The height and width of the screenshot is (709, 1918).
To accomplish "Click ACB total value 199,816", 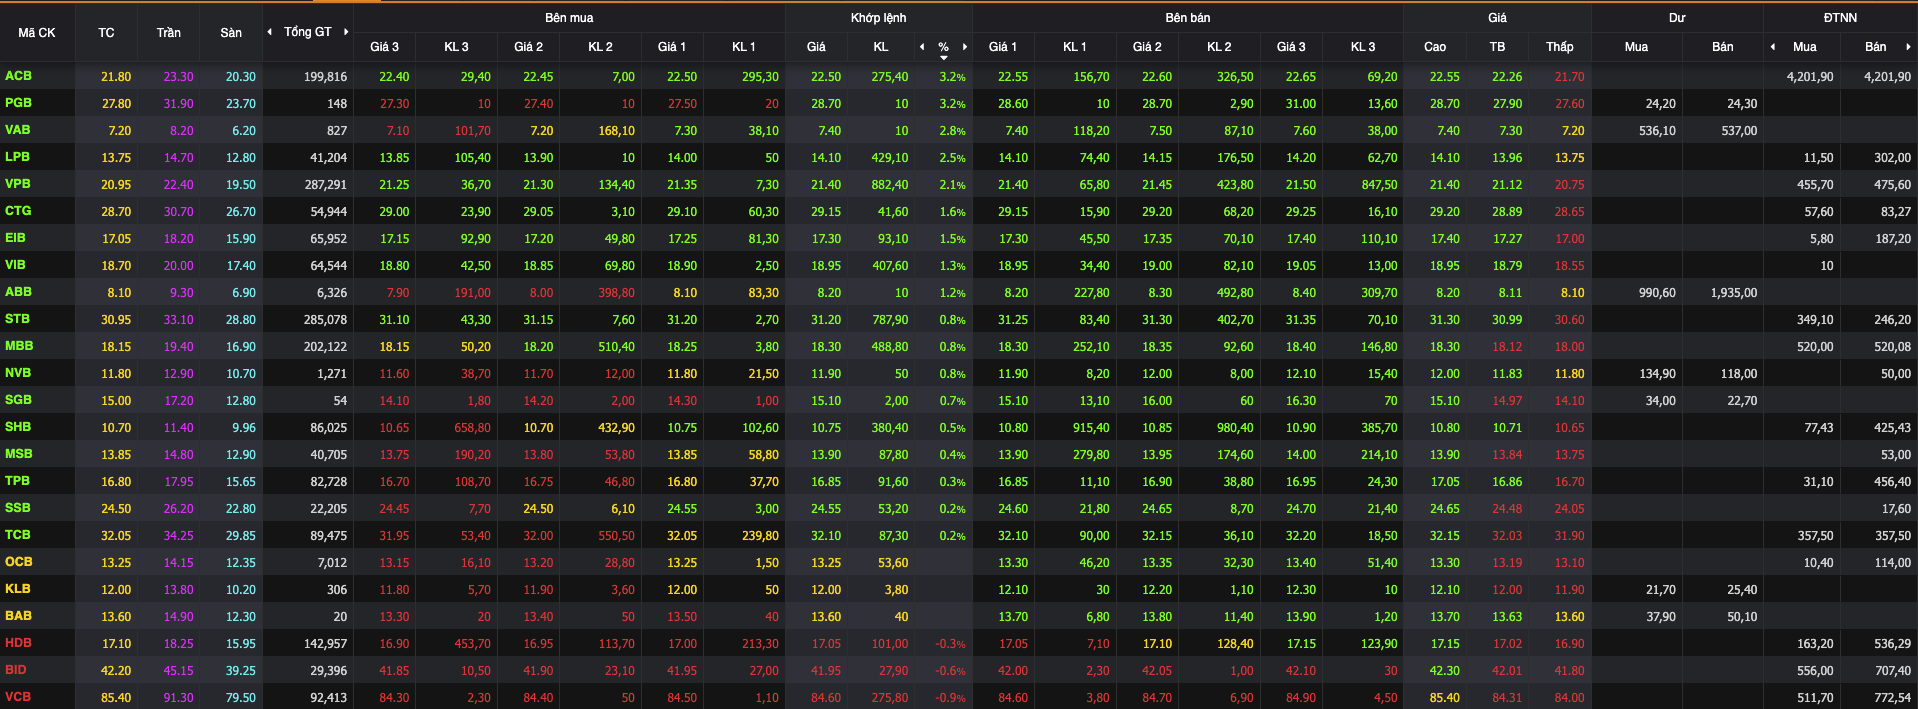I will (325, 77).
